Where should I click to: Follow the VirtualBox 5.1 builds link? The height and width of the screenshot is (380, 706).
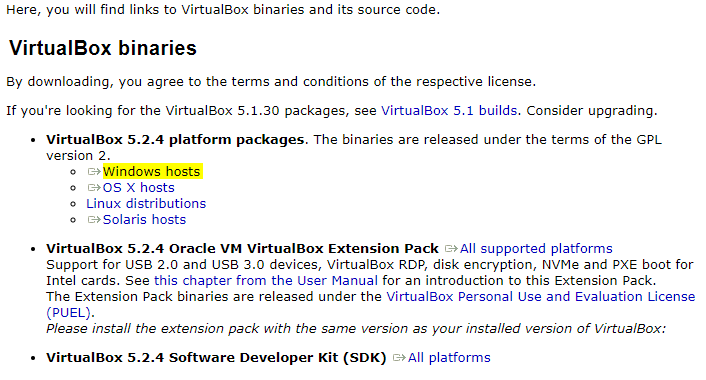tap(449, 111)
